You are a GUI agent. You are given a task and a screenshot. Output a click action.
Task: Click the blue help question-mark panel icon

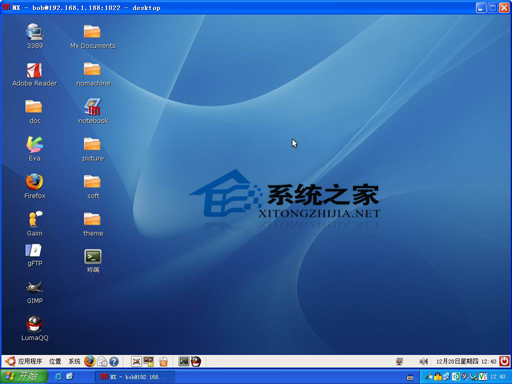[x=114, y=362]
